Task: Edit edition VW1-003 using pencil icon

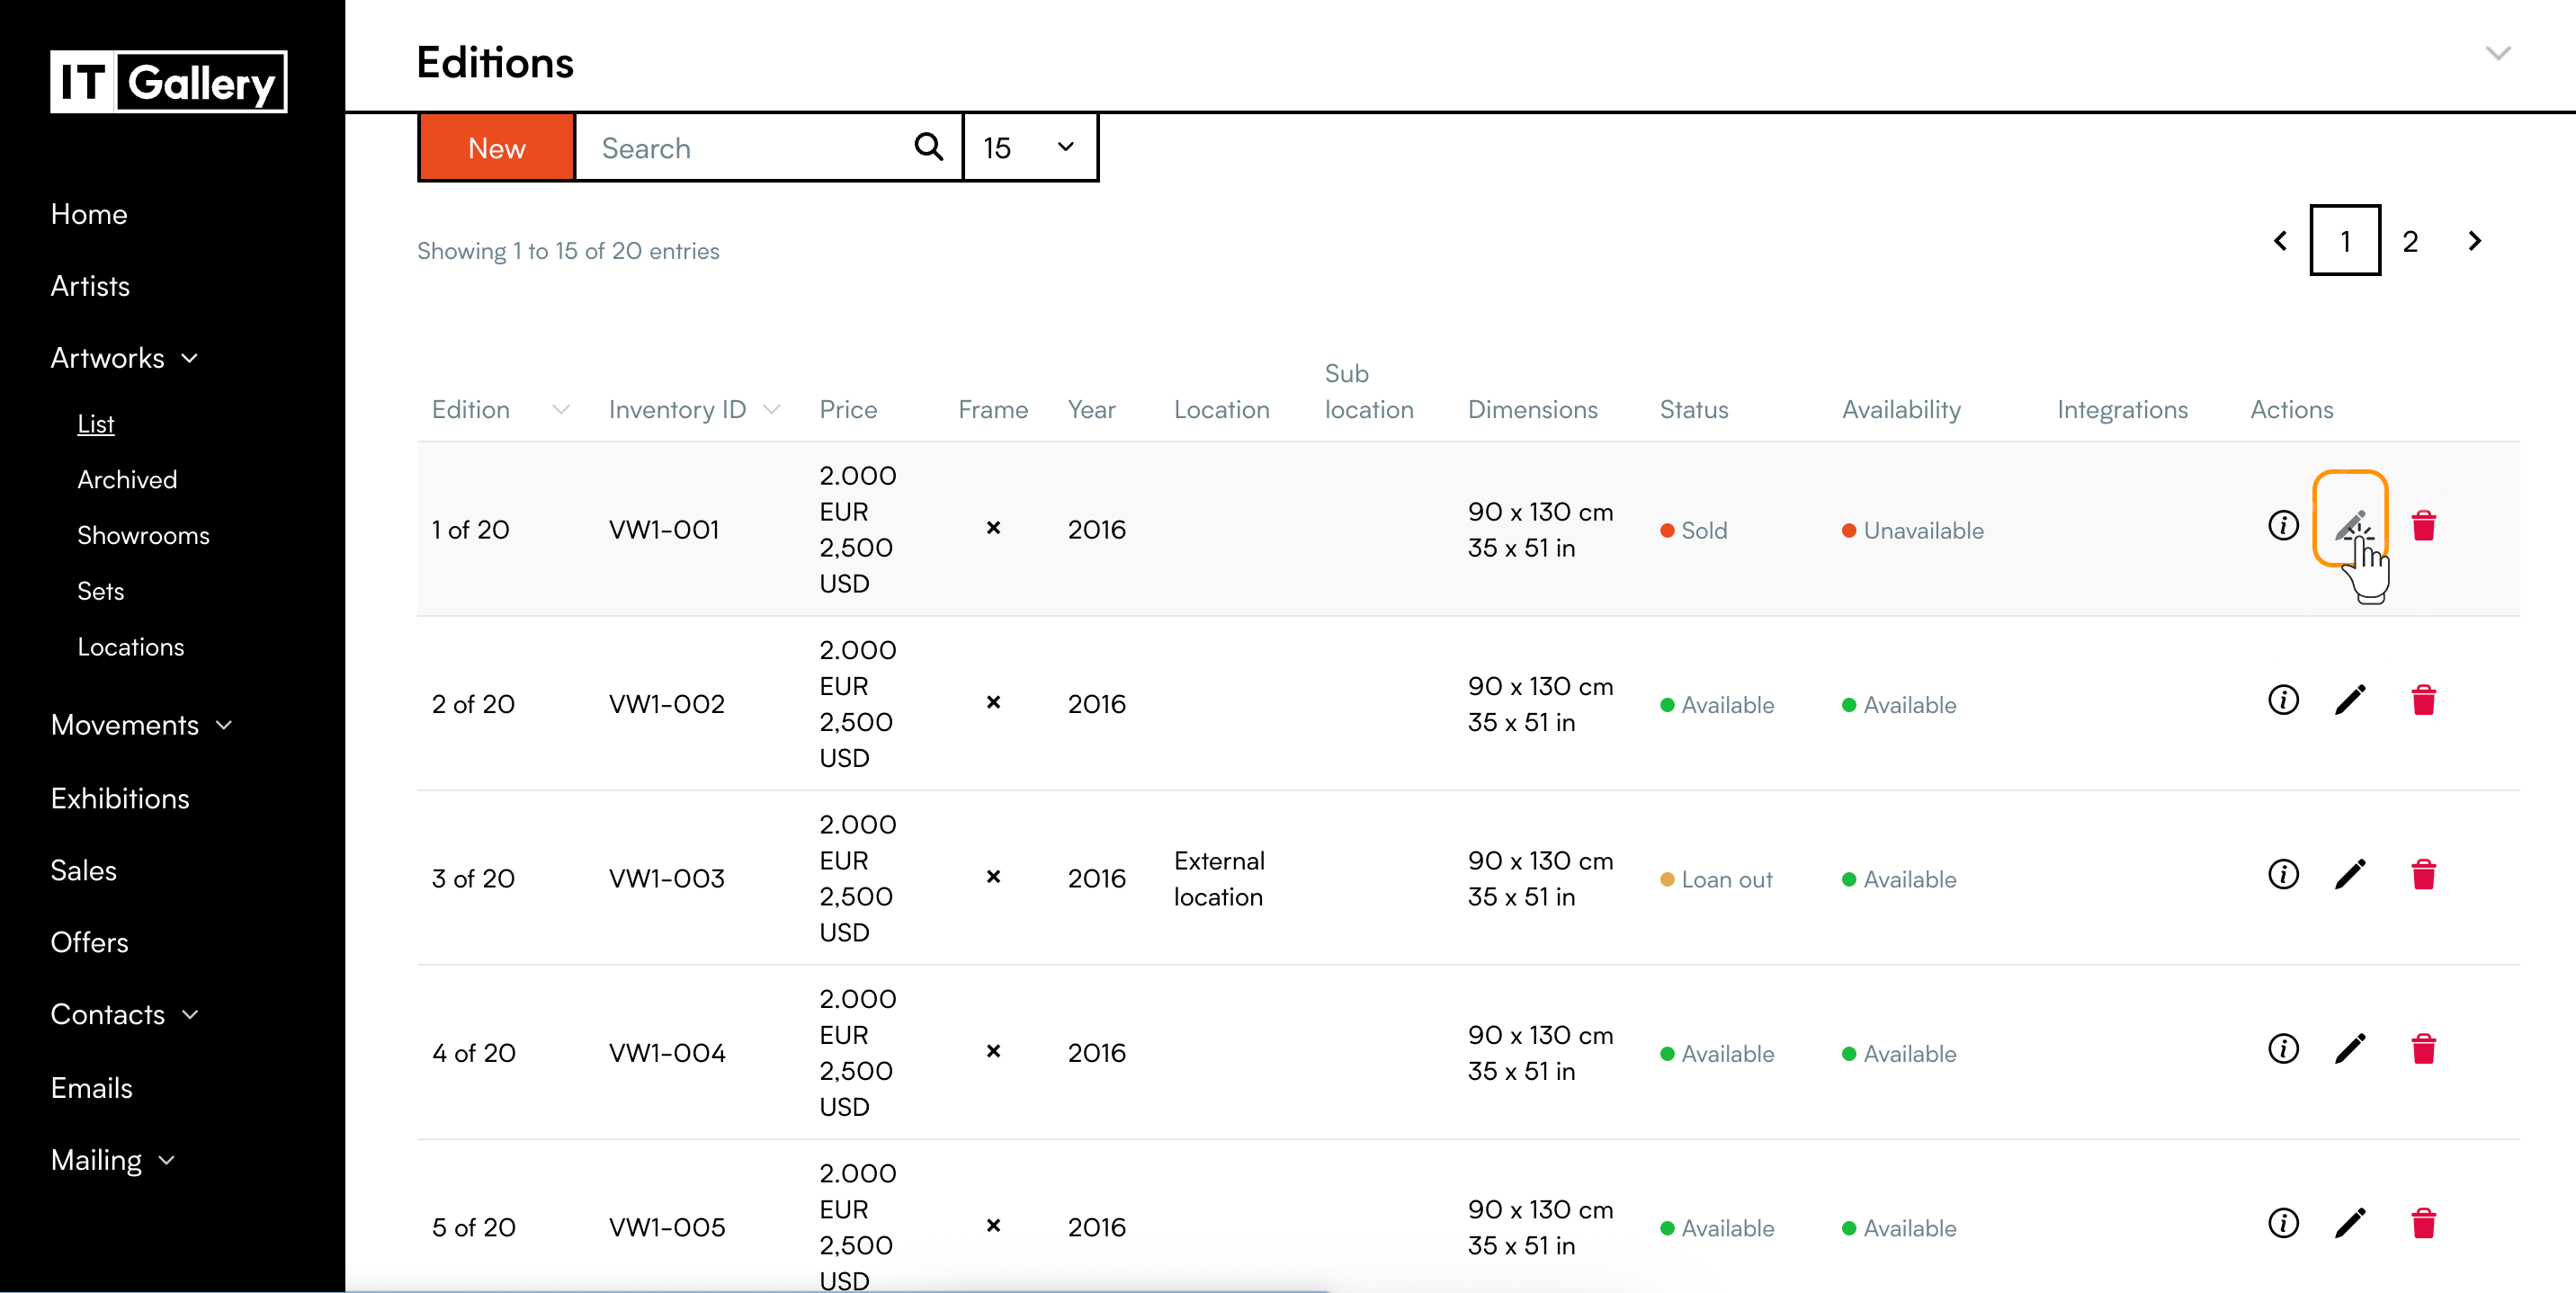Action: pyautogui.click(x=2350, y=875)
